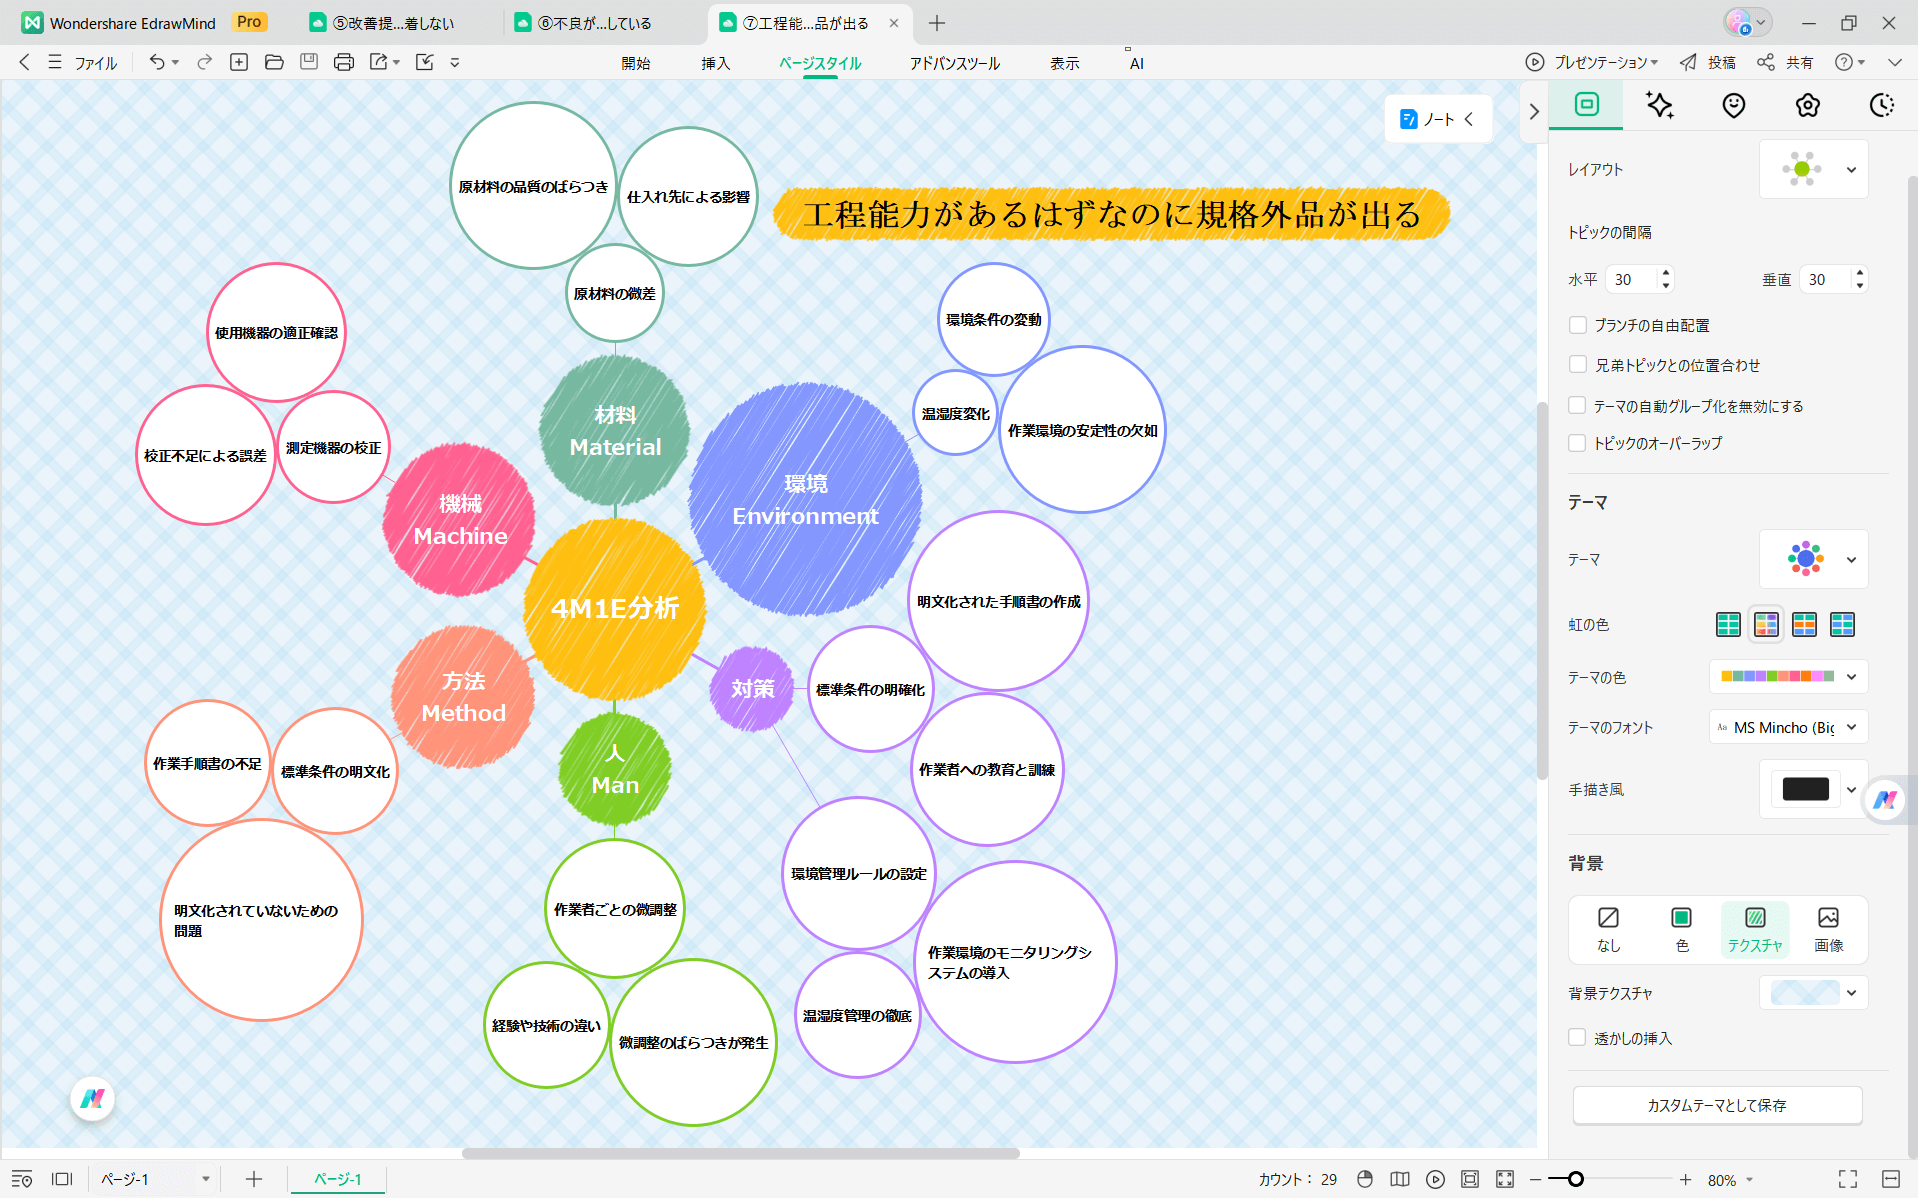
Task: Toggle トピックのオーバーラップ checkbox
Action: tap(1578, 443)
